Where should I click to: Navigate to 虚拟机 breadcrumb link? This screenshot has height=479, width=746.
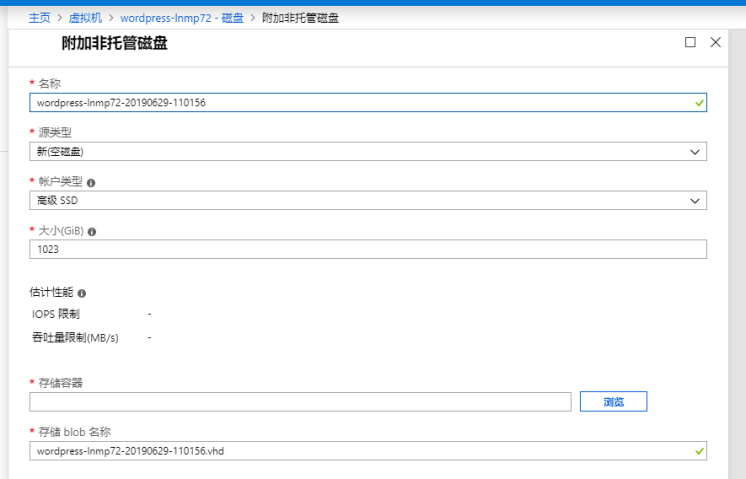coord(85,18)
